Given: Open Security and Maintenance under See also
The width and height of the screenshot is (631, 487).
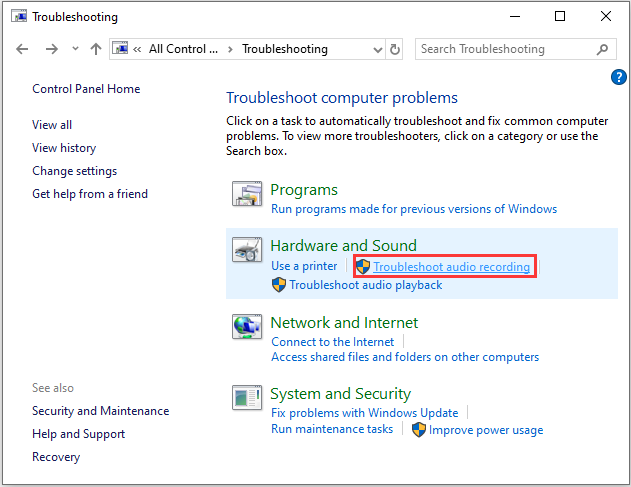Looking at the screenshot, I should [101, 411].
